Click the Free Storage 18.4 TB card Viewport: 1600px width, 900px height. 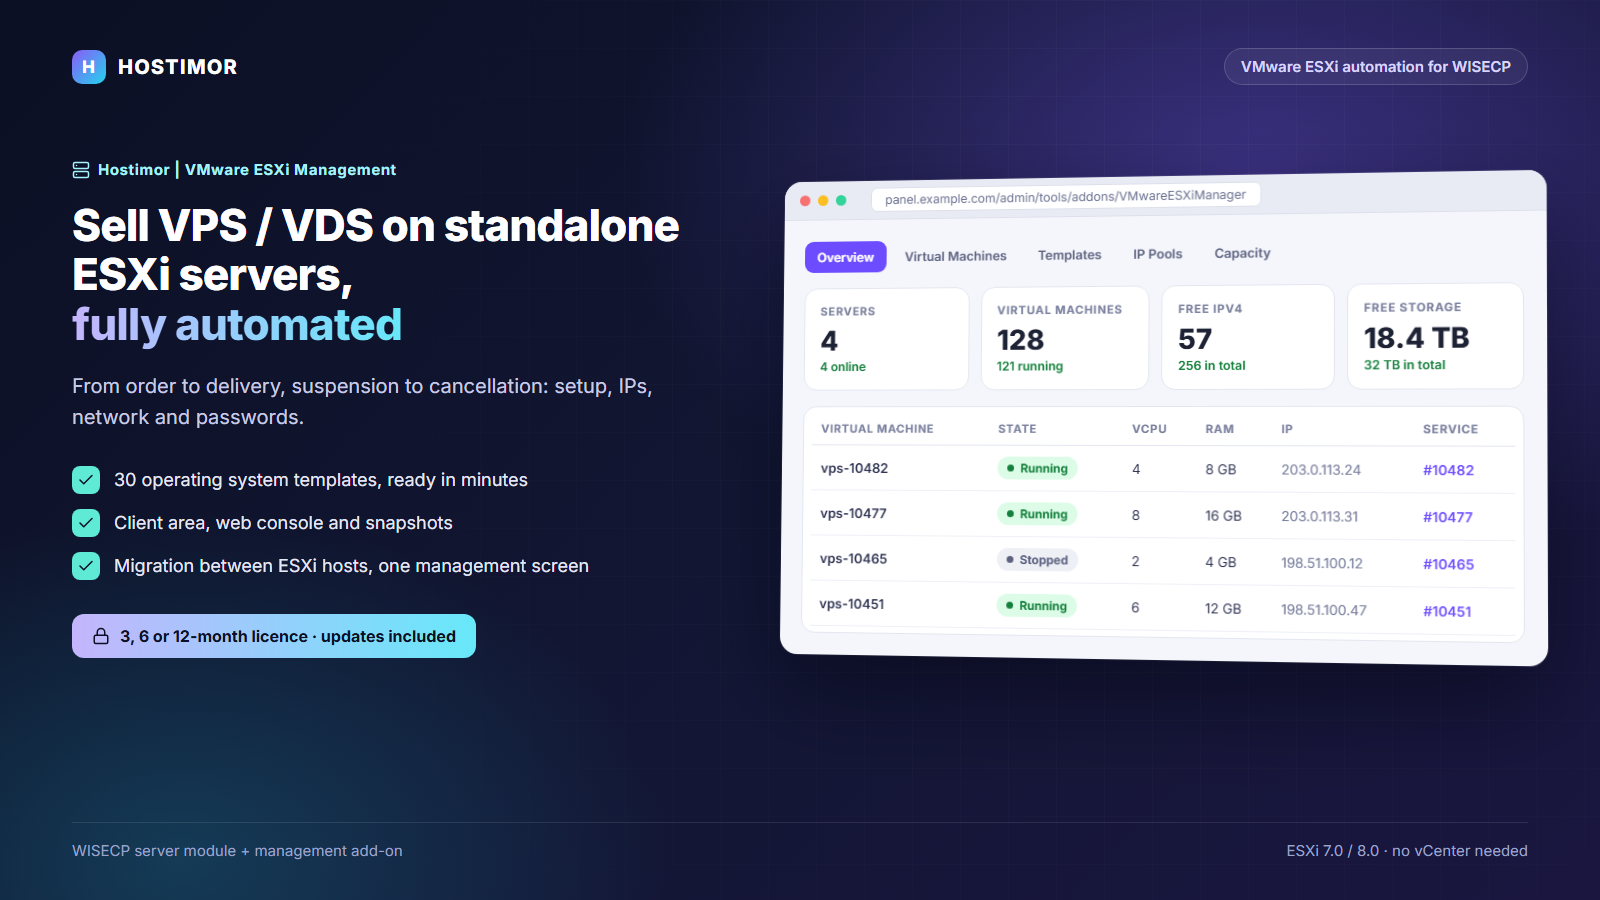pyautogui.click(x=1435, y=336)
